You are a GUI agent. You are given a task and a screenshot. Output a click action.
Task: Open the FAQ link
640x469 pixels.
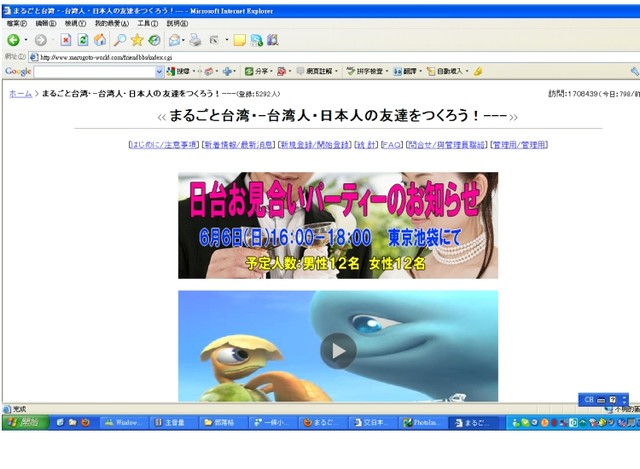point(392,145)
